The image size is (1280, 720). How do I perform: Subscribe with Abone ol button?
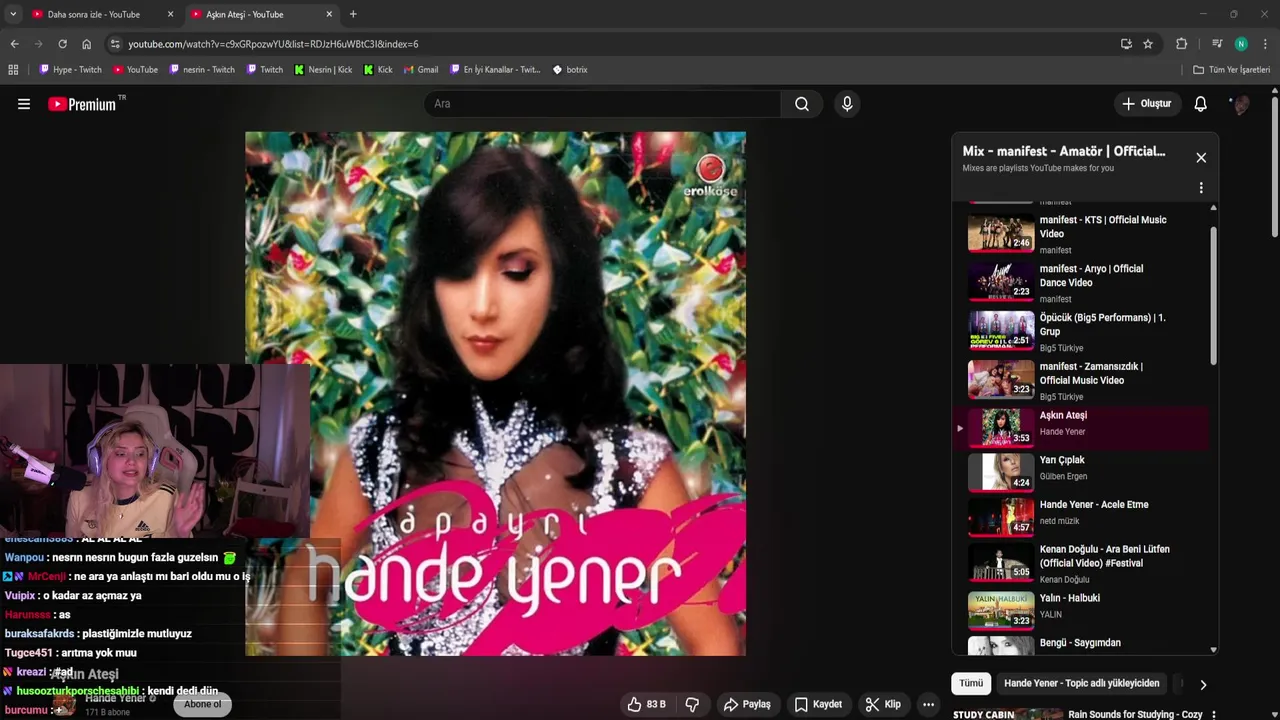202,704
